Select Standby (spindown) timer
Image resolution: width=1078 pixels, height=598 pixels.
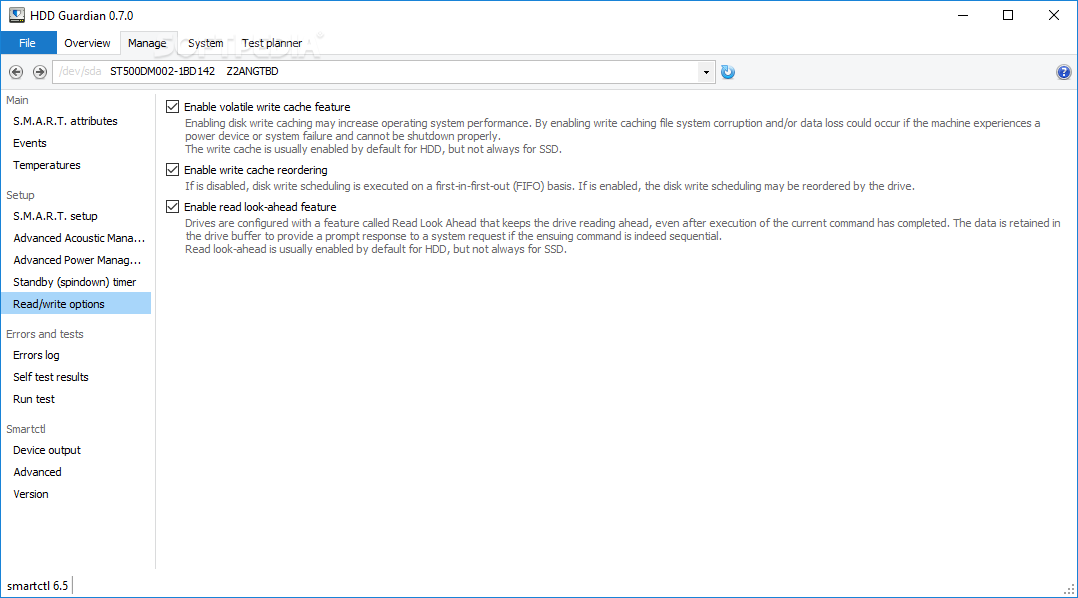click(74, 282)
